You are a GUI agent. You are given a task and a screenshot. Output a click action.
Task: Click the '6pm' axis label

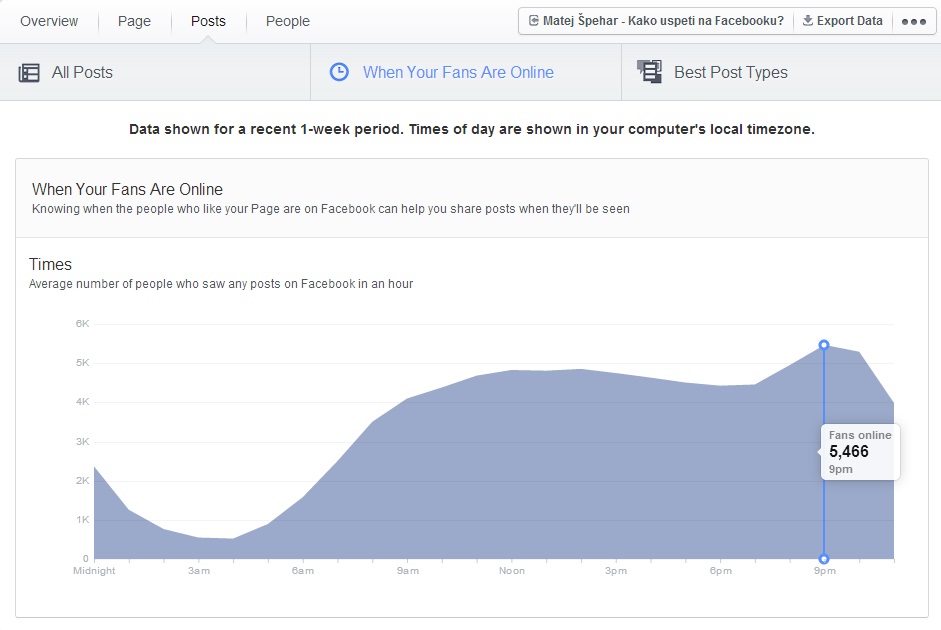[721, 571]
